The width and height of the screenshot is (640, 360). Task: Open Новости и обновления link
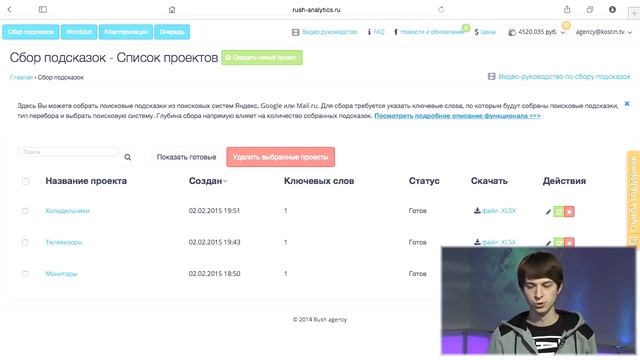(x=429, y=32)
